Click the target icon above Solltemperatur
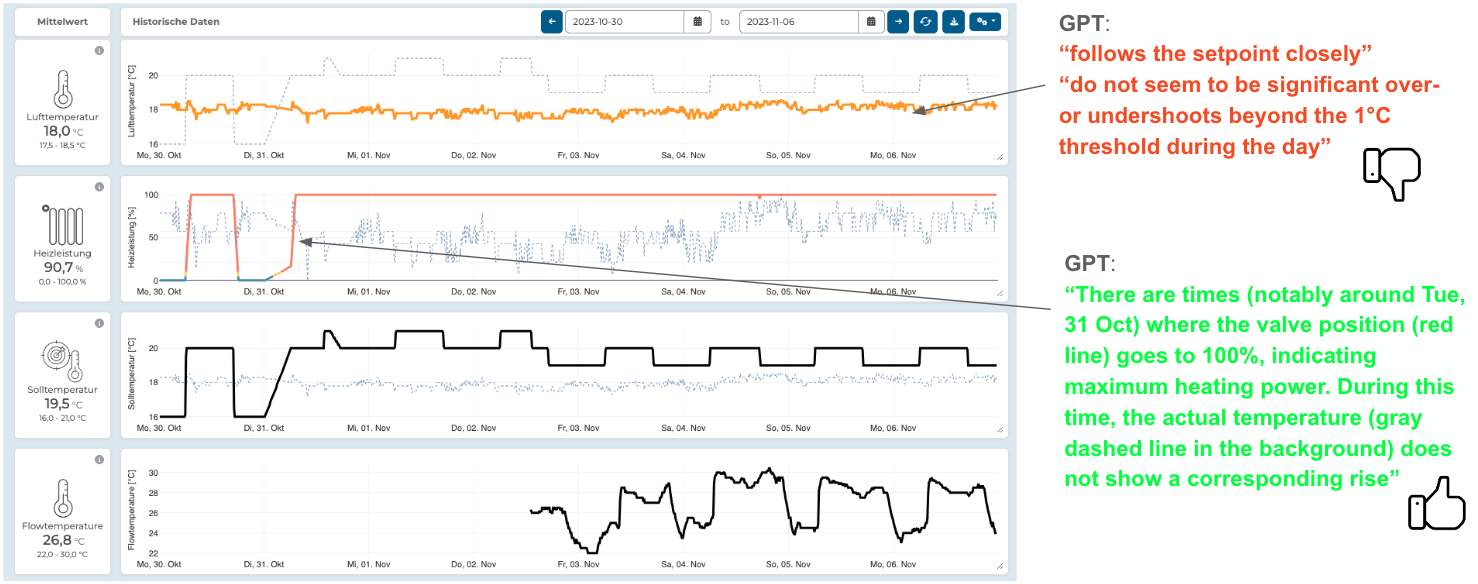Screen dimensions: 1478x584 [62, 360]
